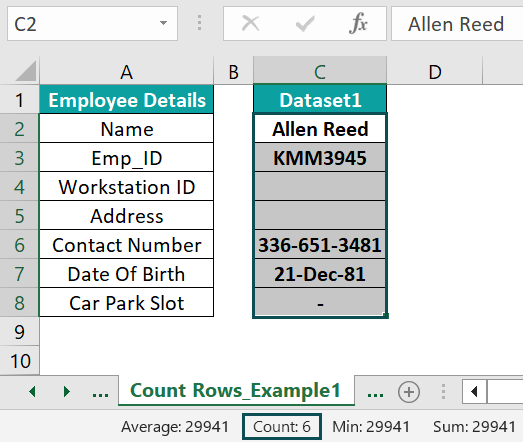Click the Enter checkmark icon in formula bar
The width and height of the screenshot is (523, 442).
[305, 24]
